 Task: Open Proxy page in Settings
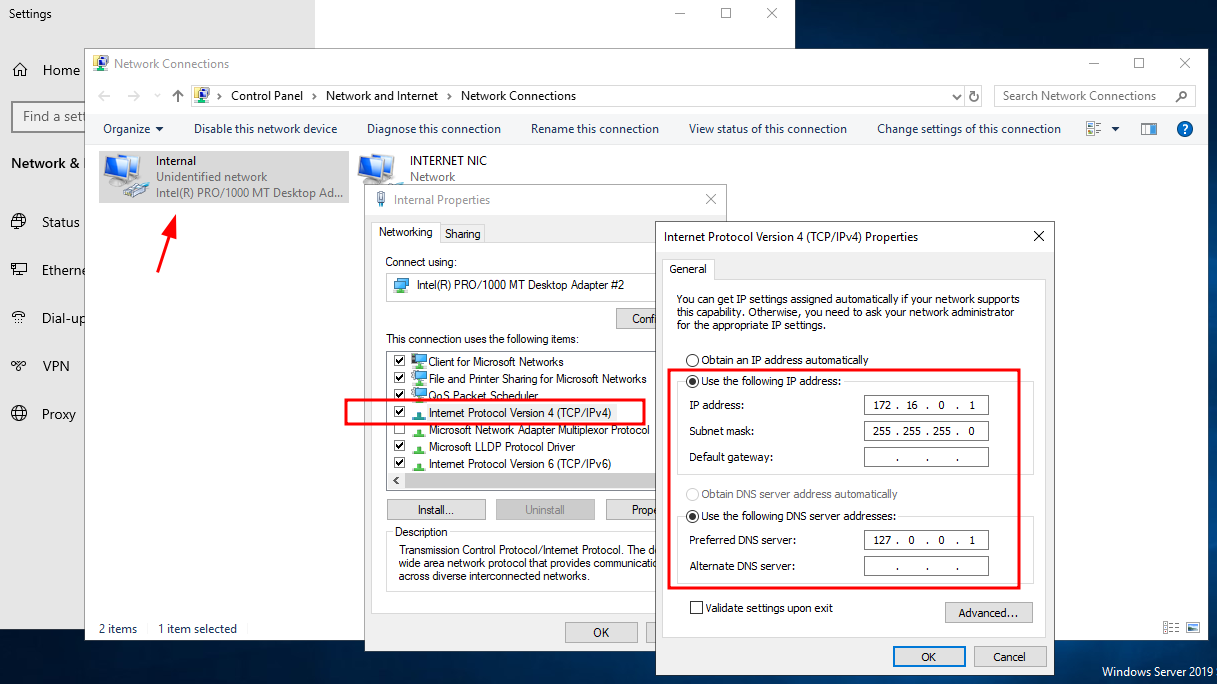tap(43, 414)
